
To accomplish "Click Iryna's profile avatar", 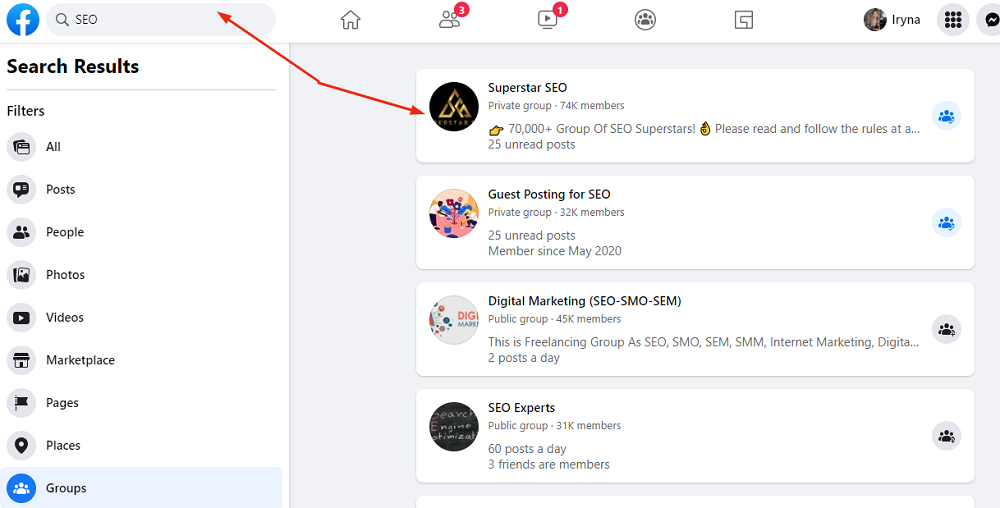I will 874,20.
